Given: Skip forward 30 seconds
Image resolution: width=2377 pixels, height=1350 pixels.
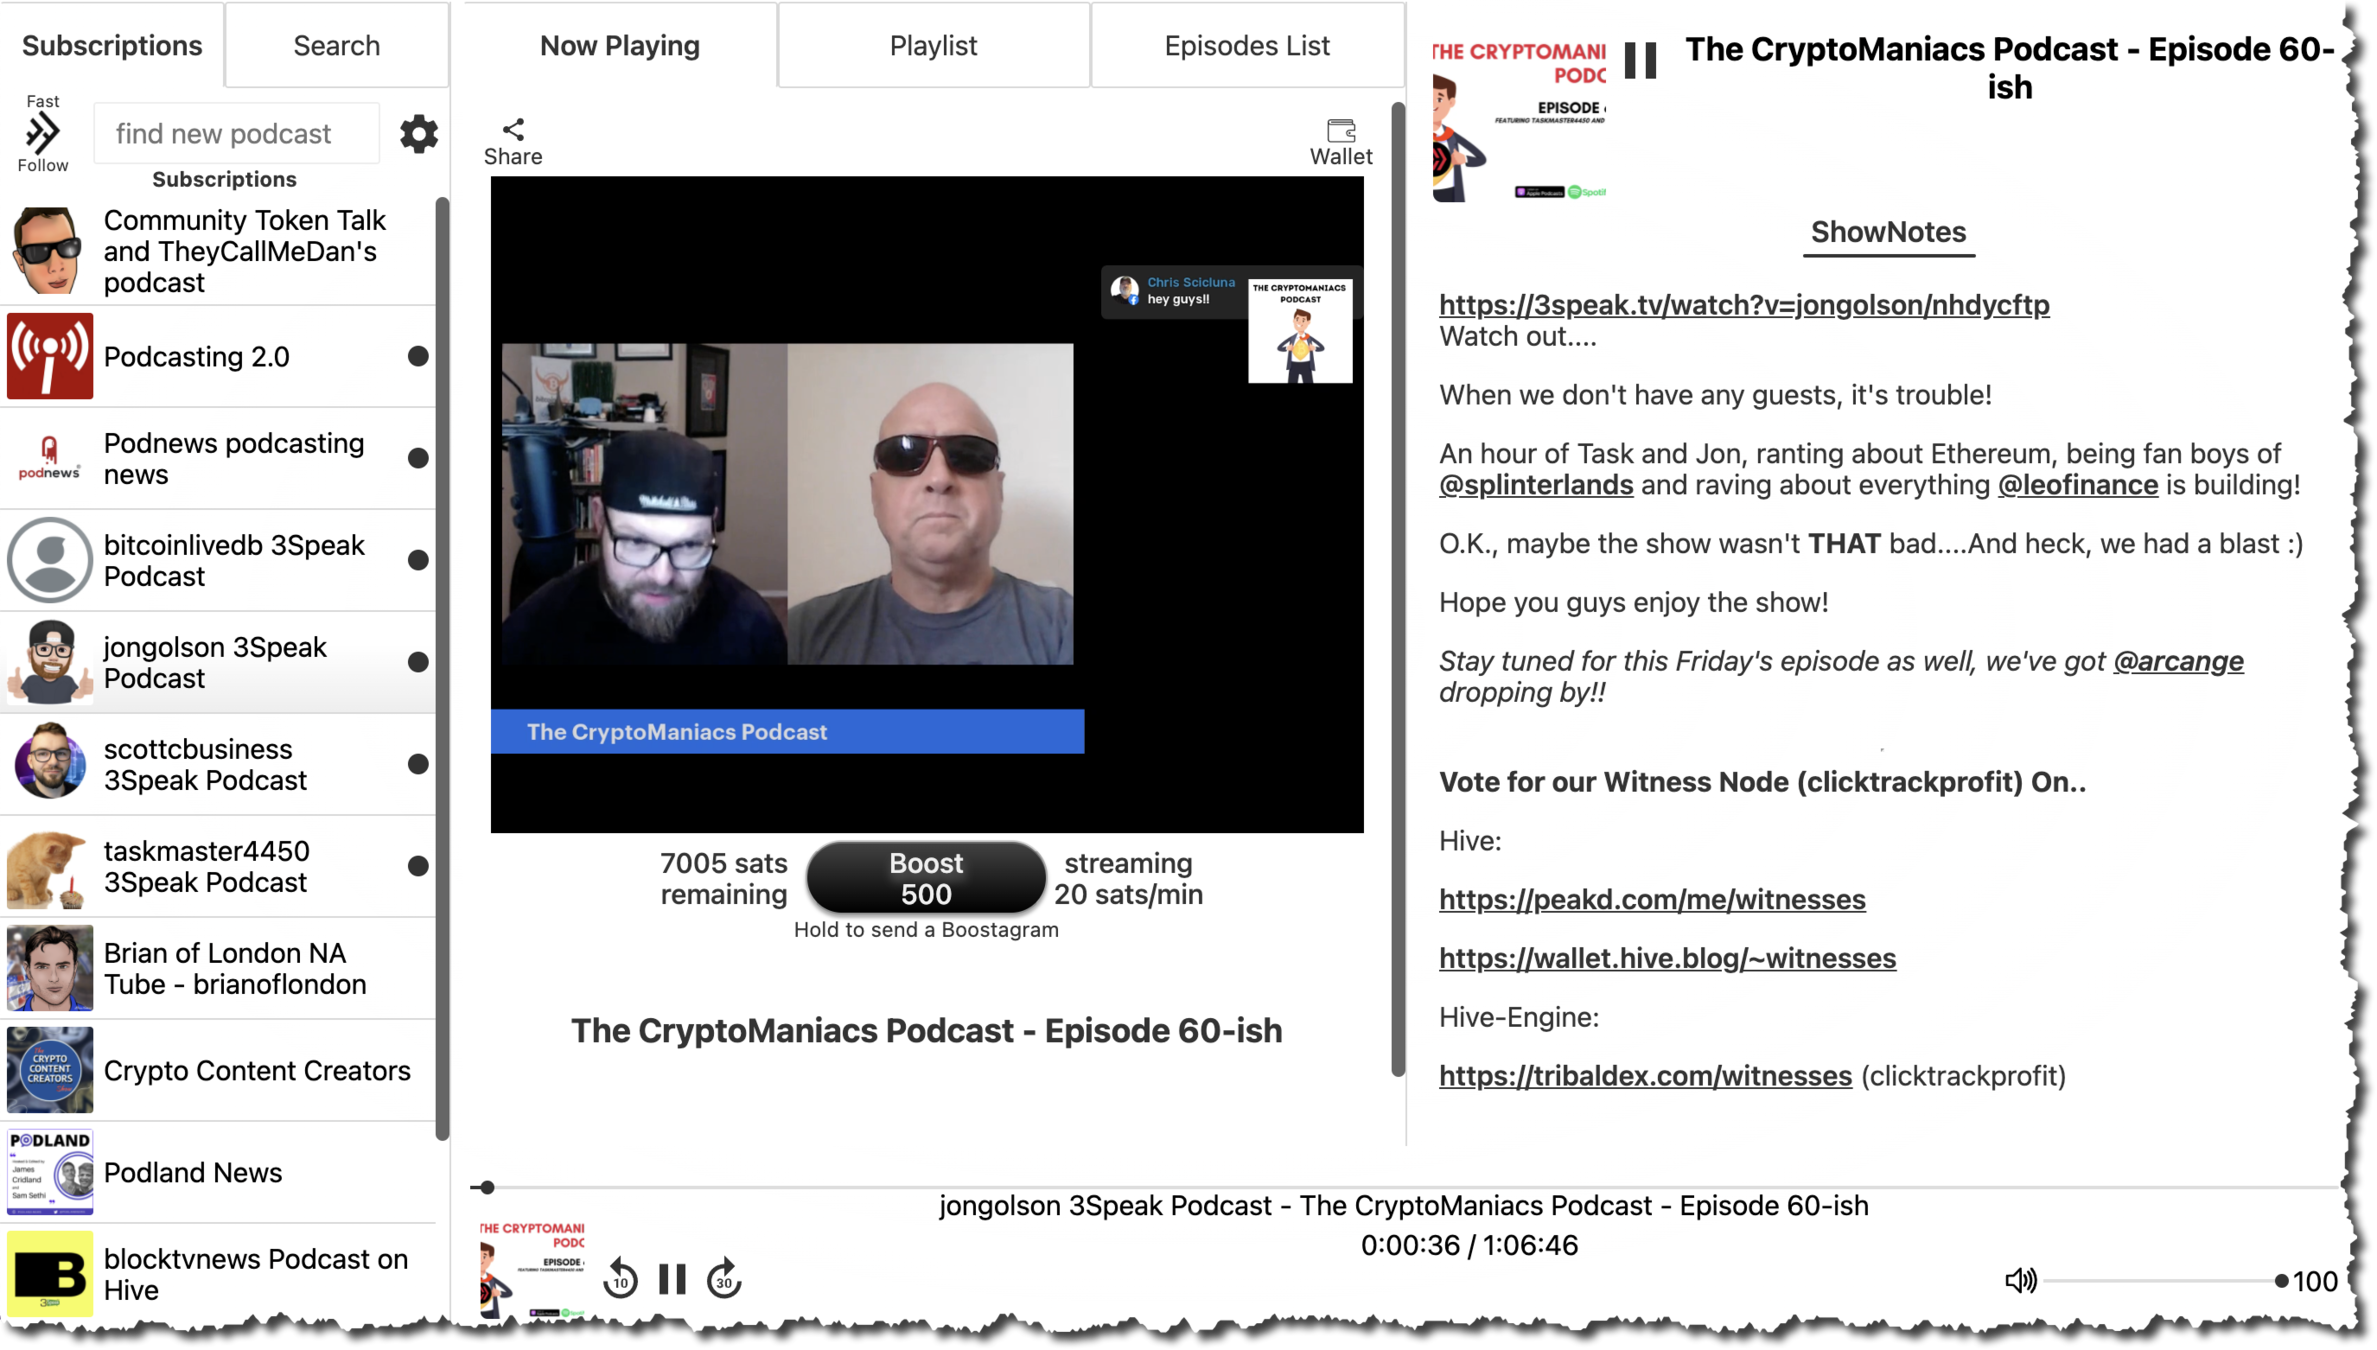Looking at the screenshot, I should [x=724, y=1278].
